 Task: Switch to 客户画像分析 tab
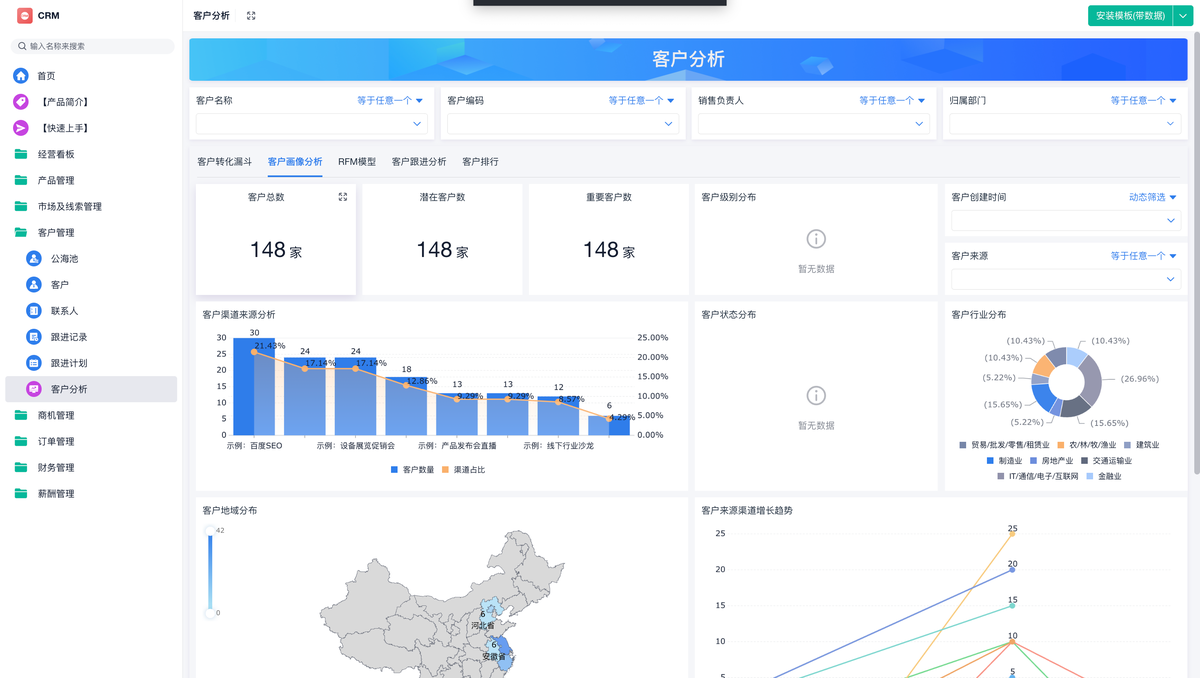click(x=295, y=162)
